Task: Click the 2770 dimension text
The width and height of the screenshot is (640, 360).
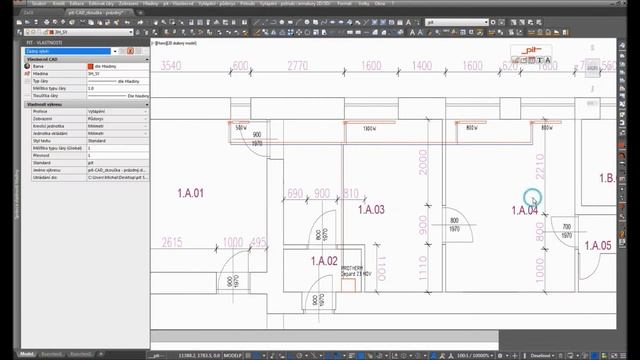Action: point(298,66)
